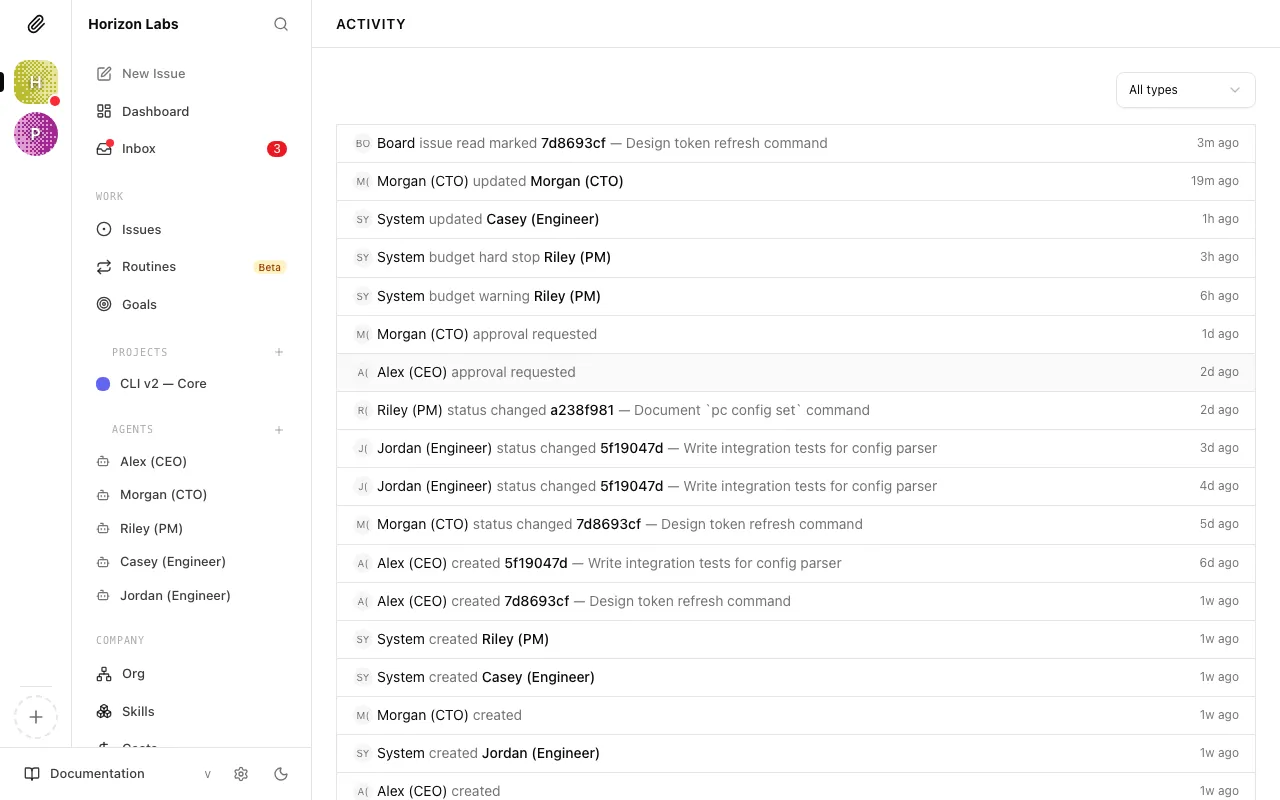The height and width of the screenshot is (800, 1280).
Task: Open 'Morgan (CTO) status changed 7d8693cf' entry
Action: click(x=796, y=524)
